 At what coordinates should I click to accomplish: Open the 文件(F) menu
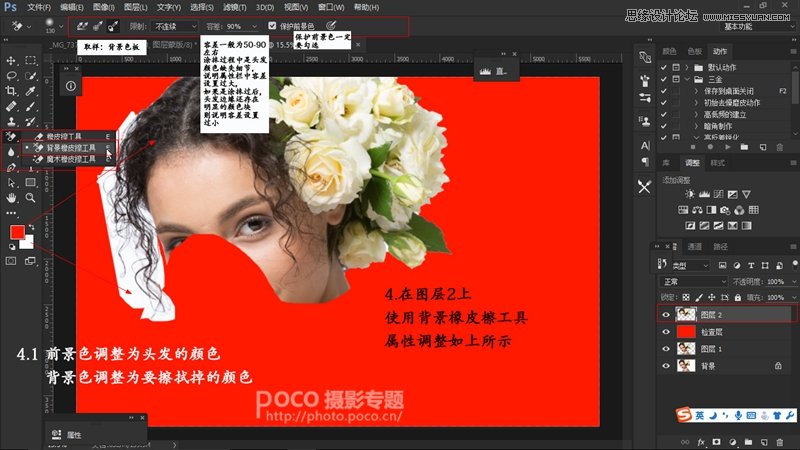coord(39,7)
